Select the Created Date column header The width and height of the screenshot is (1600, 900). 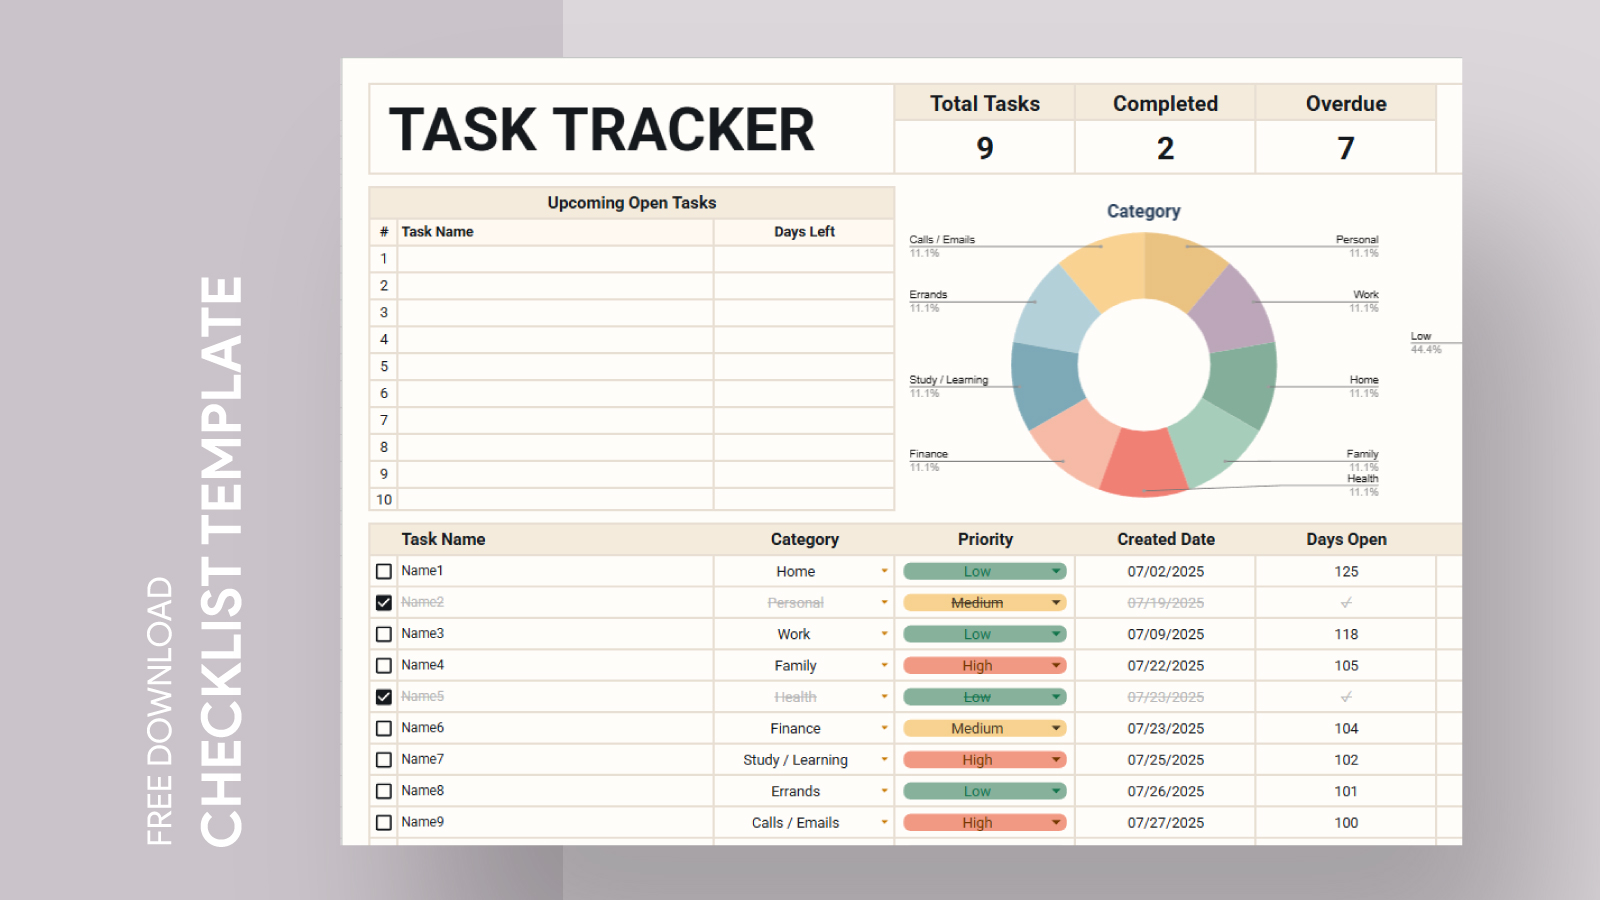1165,539
